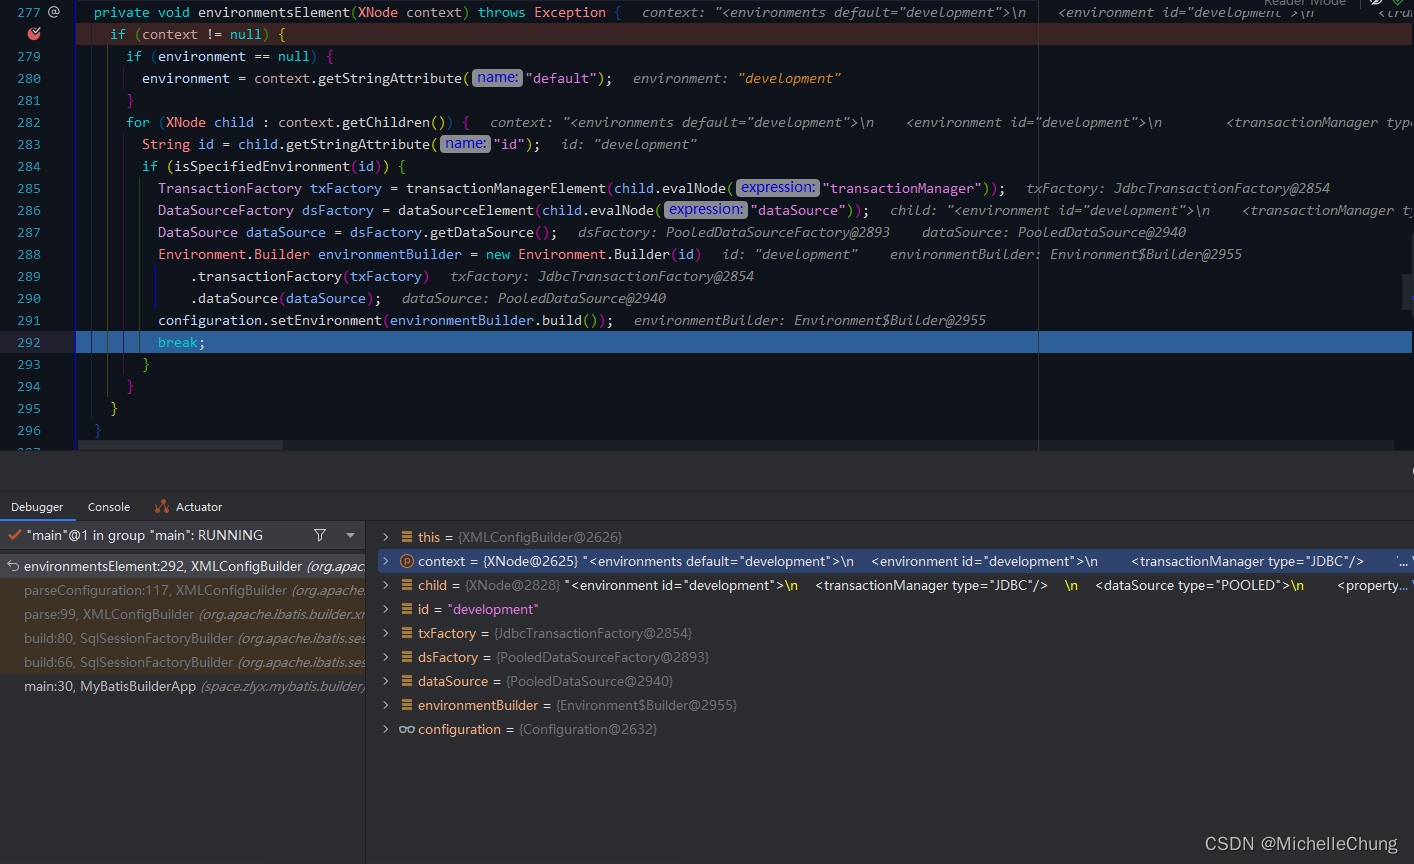Click {Environment$Builder@2955} value in variables
Viewport: 1414px width, 864px height.
[646, 705]
